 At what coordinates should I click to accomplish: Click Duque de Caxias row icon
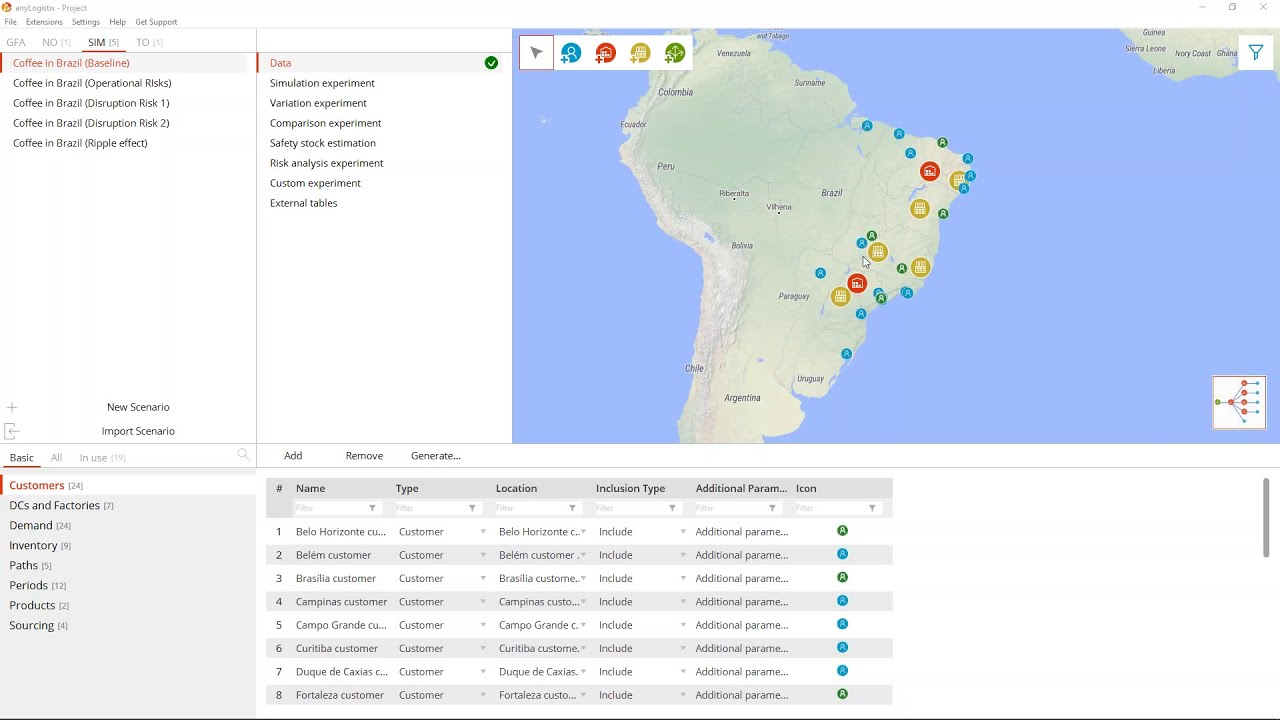pyautogui.click(x=842, y=671)
